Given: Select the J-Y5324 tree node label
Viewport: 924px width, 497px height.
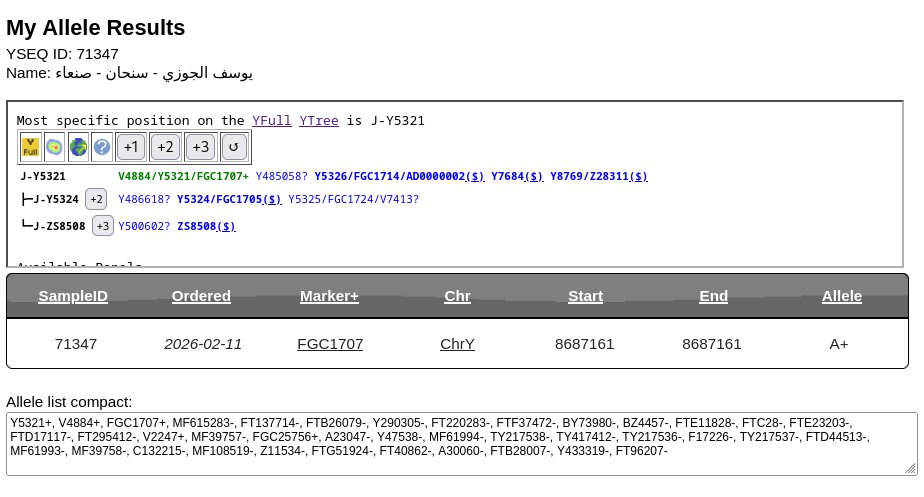Looking at the screenshot, I should (56, 199).
